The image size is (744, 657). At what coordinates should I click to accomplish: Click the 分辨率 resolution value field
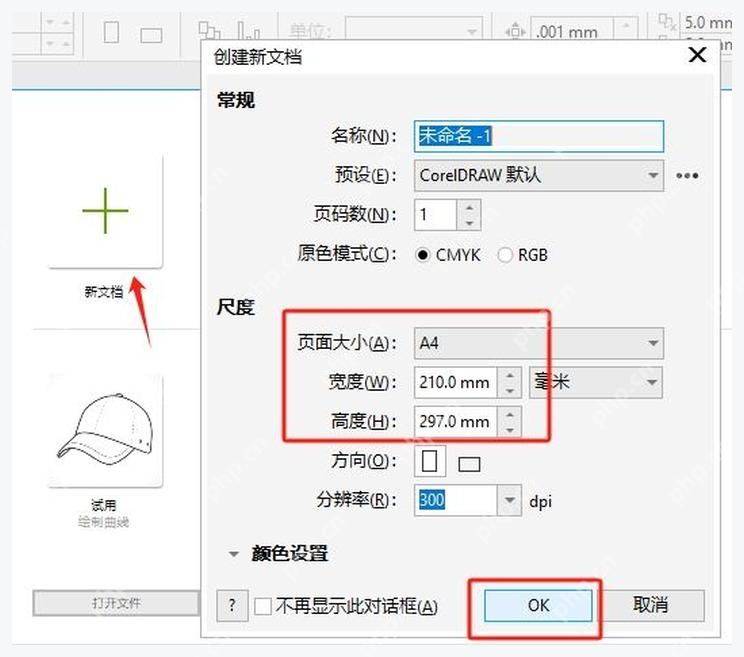click(456, 500)
